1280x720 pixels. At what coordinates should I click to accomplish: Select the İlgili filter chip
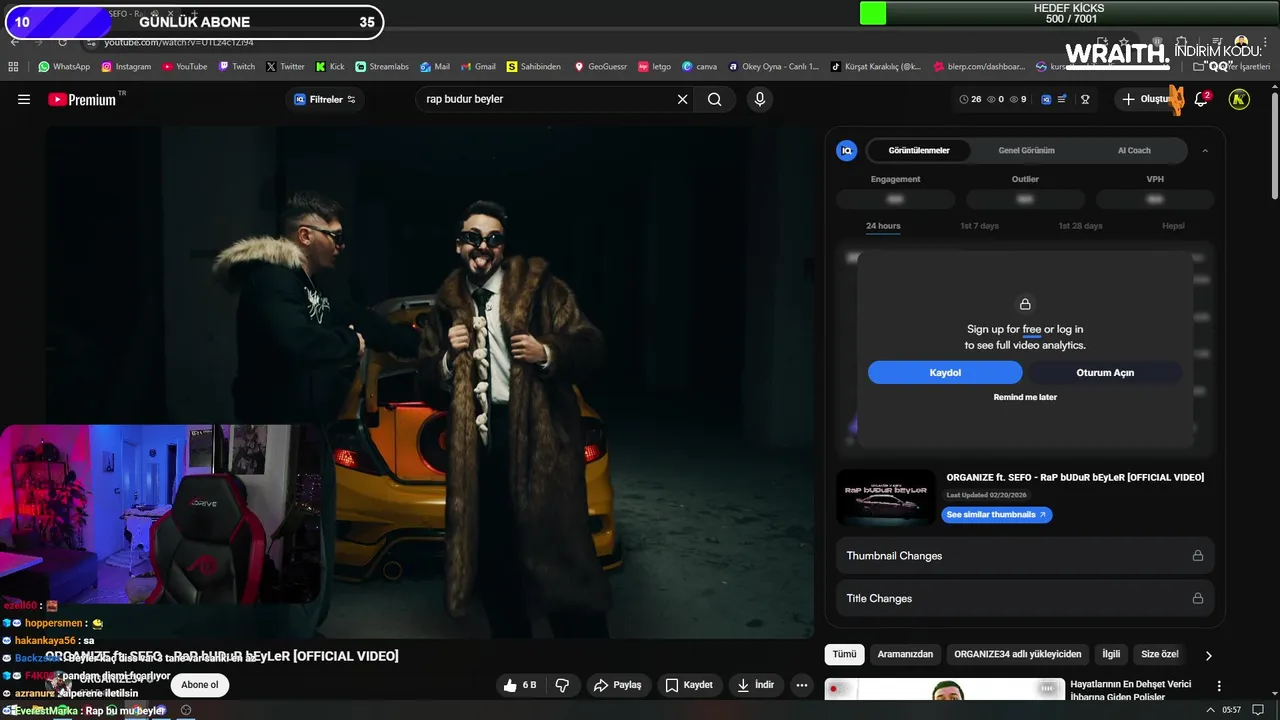(x=1111, y=655)
